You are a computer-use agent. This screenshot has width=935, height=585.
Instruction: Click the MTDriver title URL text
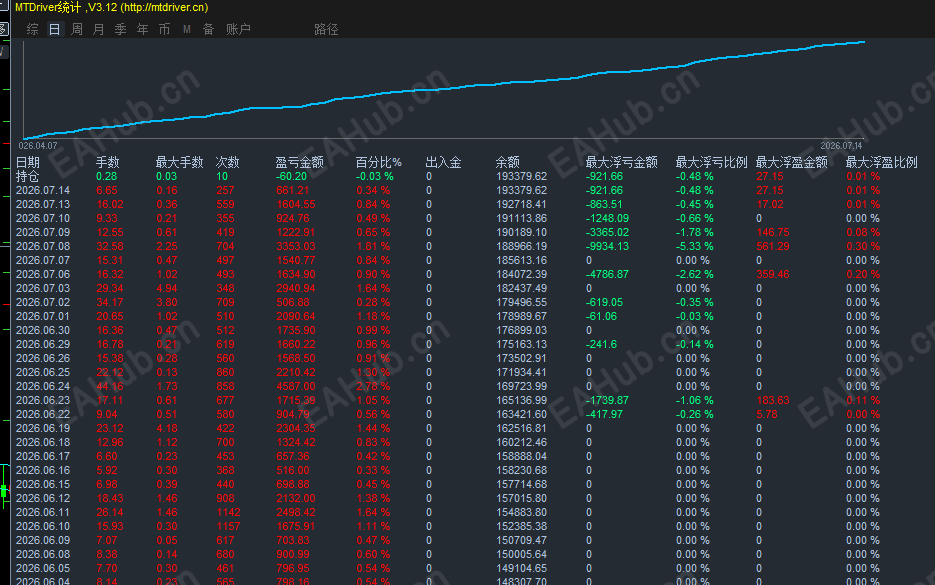(x=164, y=8)
